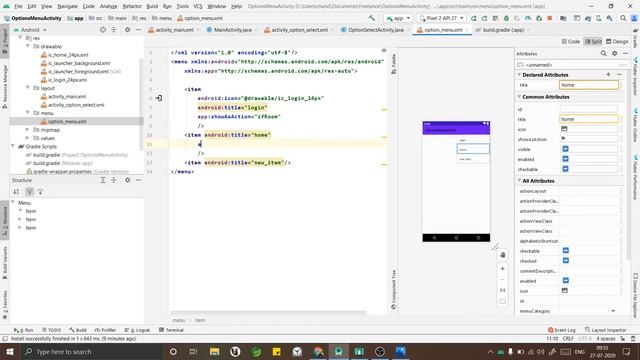Click the Debug app bug icon
The height and width of the screenshot is (360, 640).
506,18
